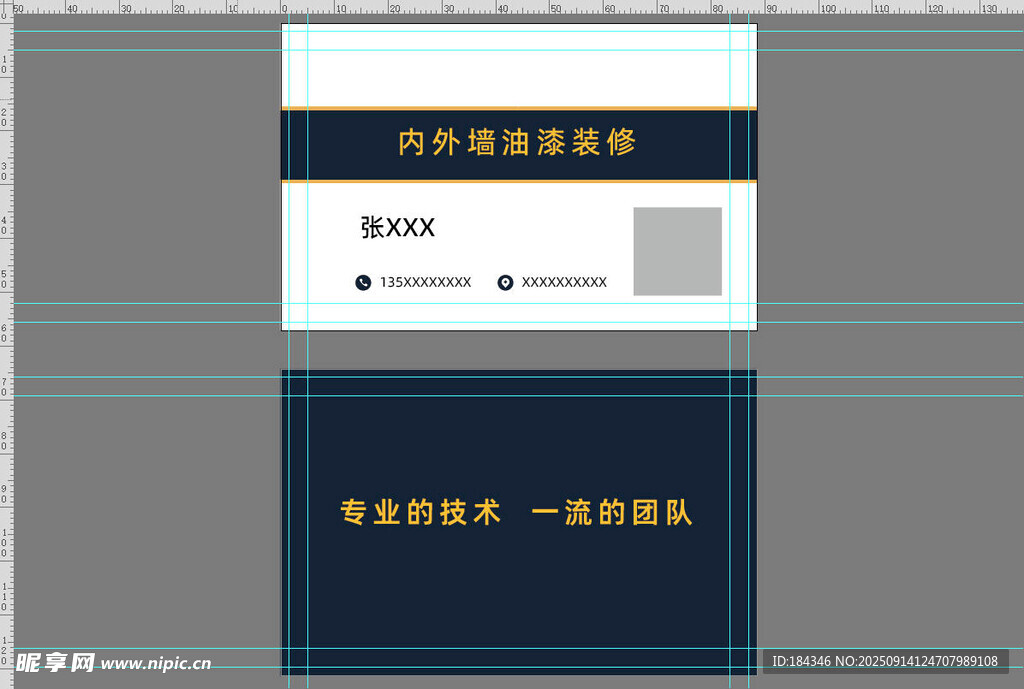The height and width of the screenshot is (689, 1024).
Task: Click the white header area of front card
Action: pos(518,70)
